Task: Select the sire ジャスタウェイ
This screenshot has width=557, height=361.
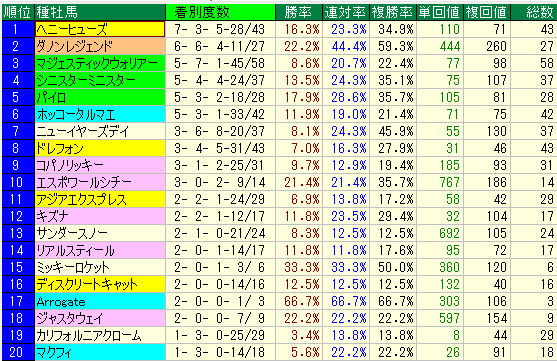Action: pos(100,318)
